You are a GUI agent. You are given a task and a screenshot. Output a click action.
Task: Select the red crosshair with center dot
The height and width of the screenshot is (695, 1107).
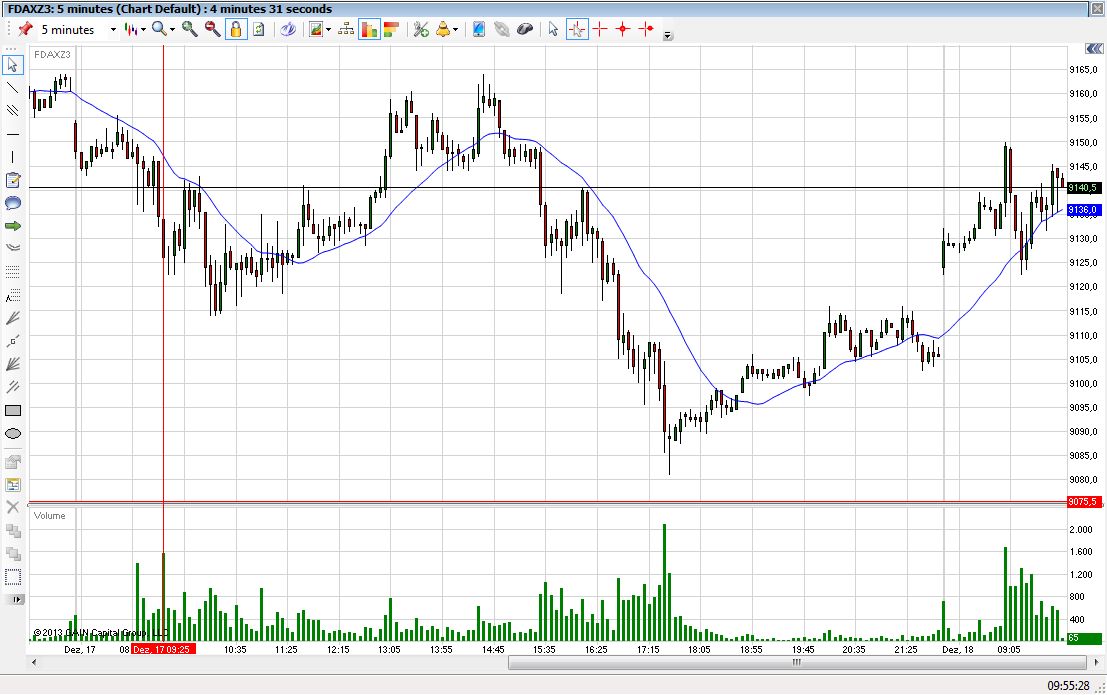(x=623, y=29)
